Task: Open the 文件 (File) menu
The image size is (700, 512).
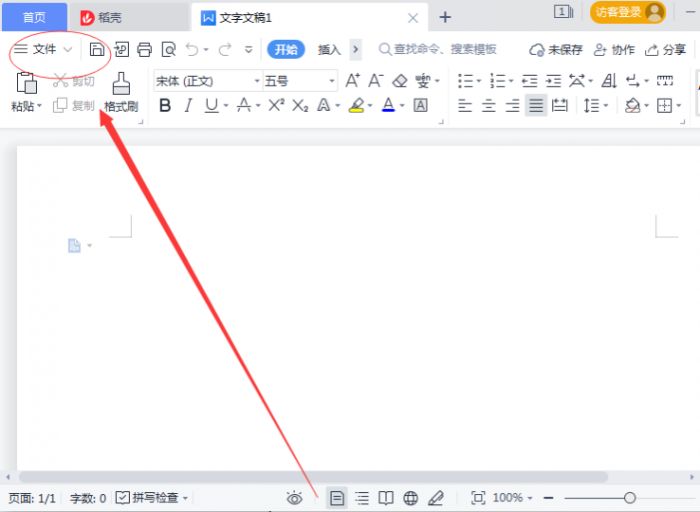Action: coord(43,49)
